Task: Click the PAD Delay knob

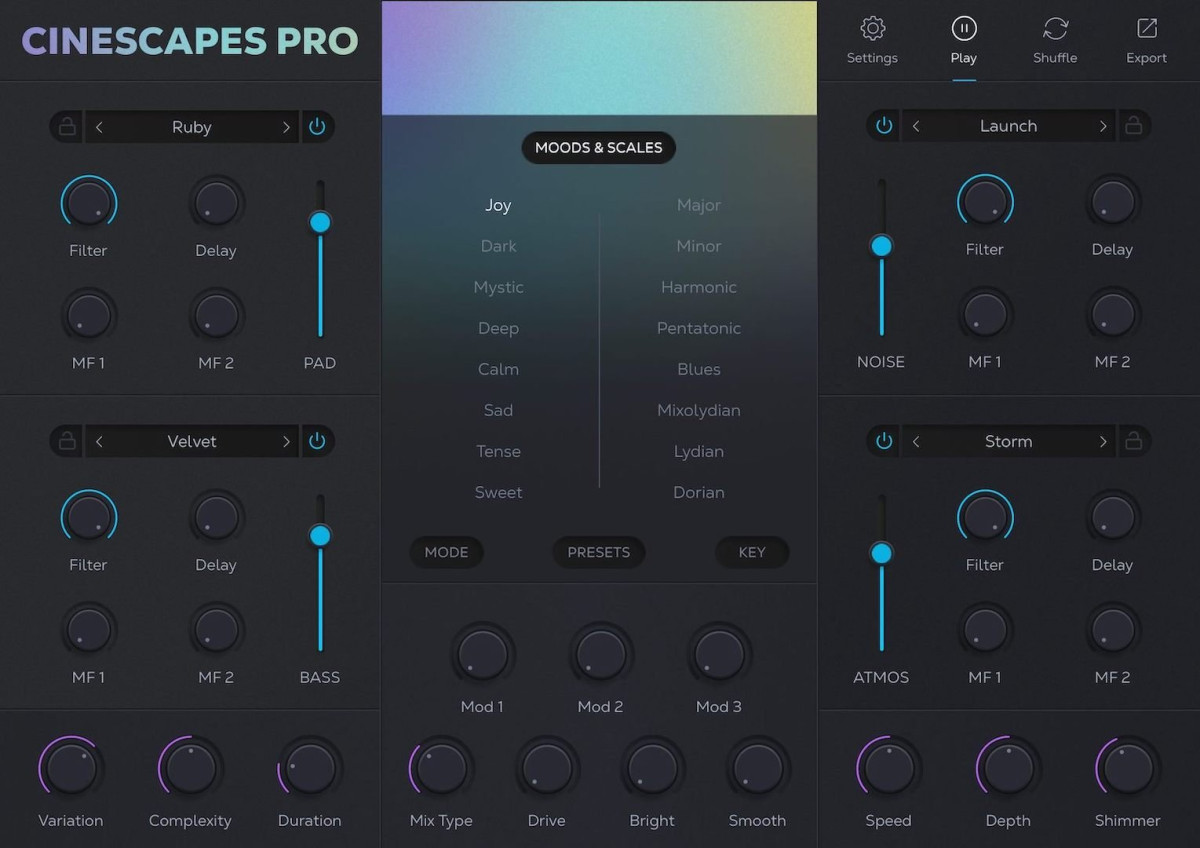Action: 216,204
